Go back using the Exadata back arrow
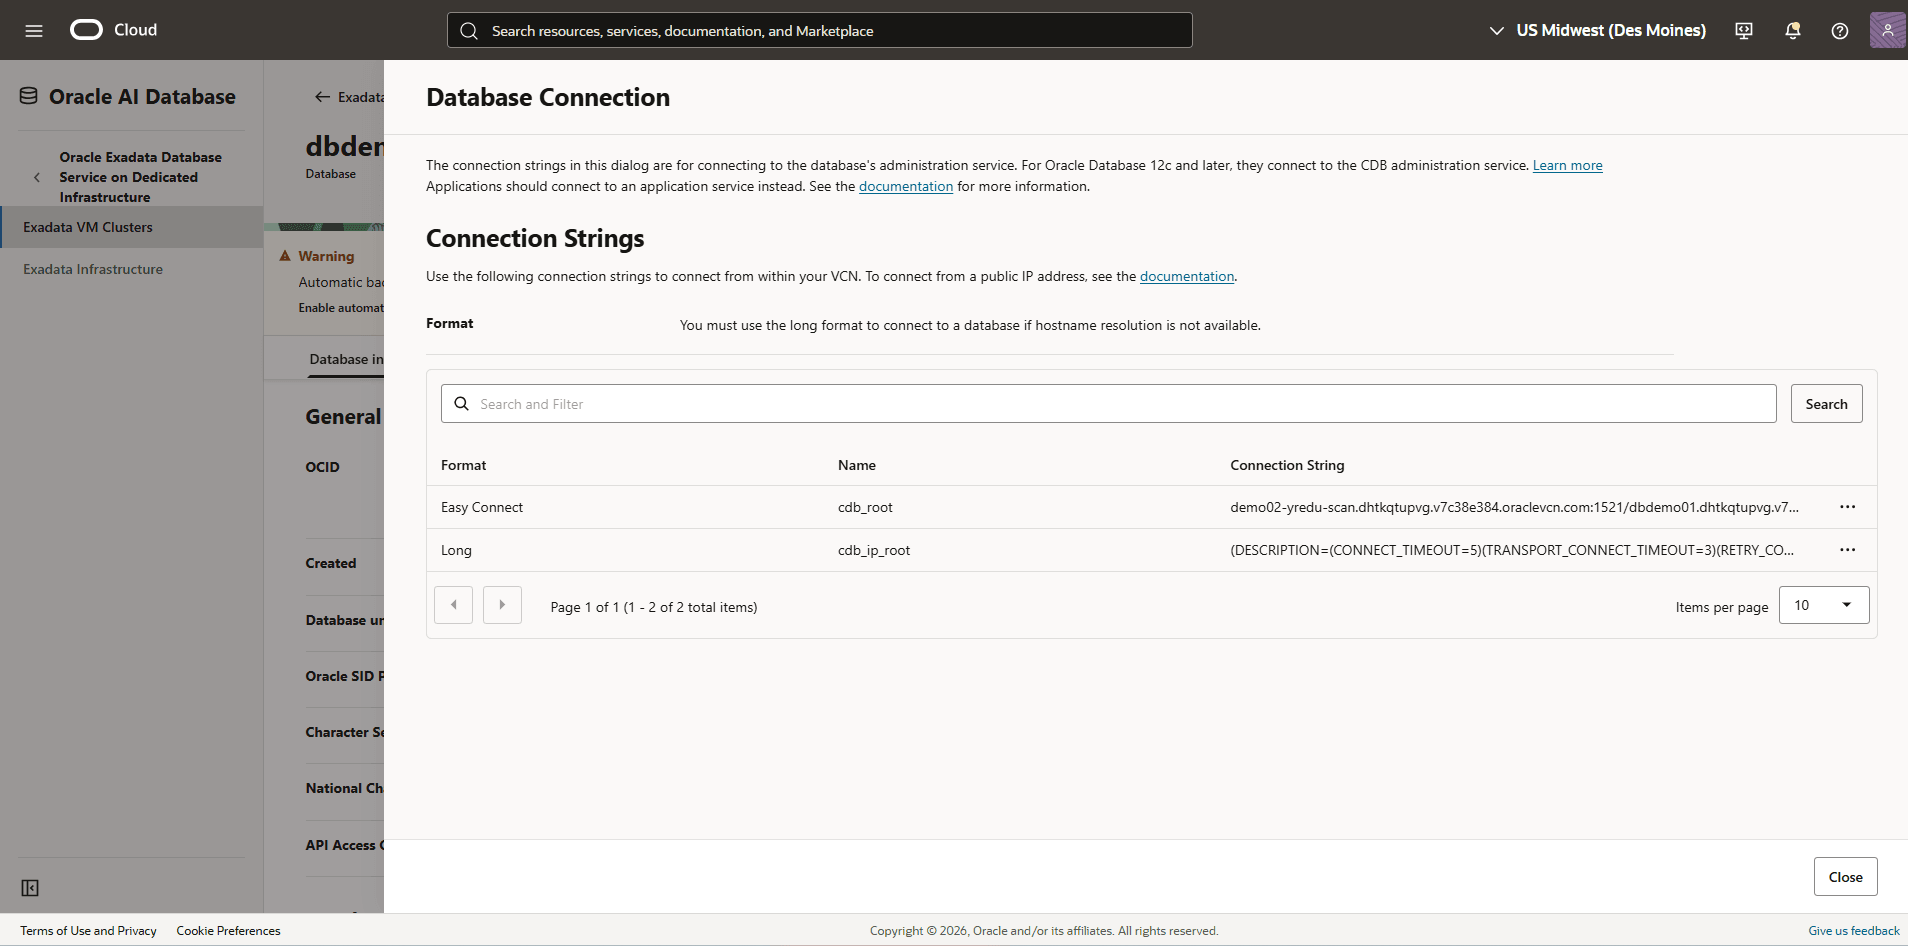This screenshot has width=1908, height=946. 321,96
